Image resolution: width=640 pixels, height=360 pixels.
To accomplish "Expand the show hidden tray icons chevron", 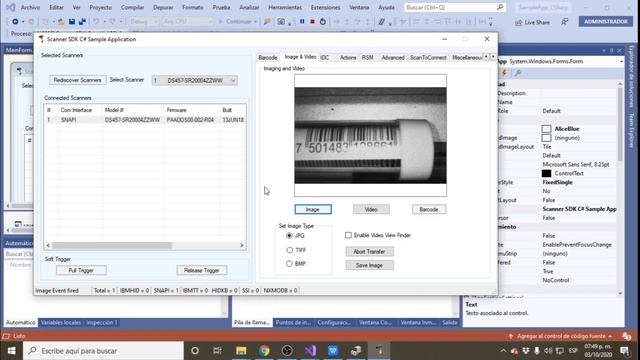I will coord(503,351).
